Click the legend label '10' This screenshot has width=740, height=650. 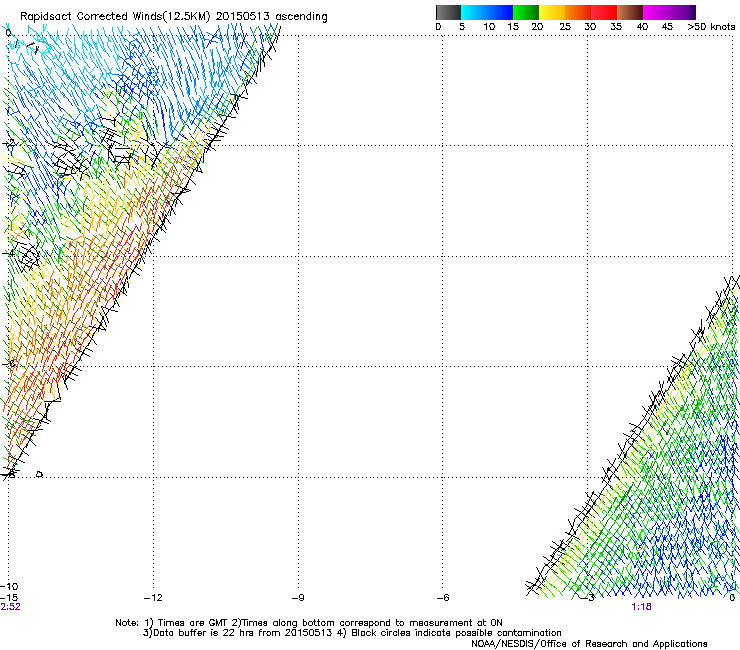tap(489, 27)
